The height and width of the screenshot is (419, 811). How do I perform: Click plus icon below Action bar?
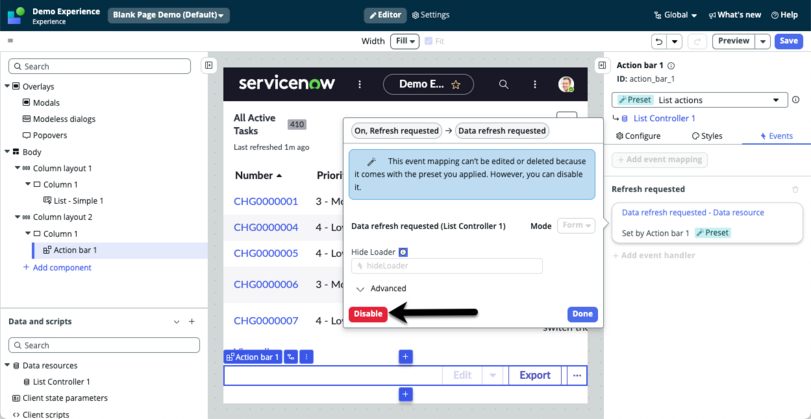(x=406, y=395)
